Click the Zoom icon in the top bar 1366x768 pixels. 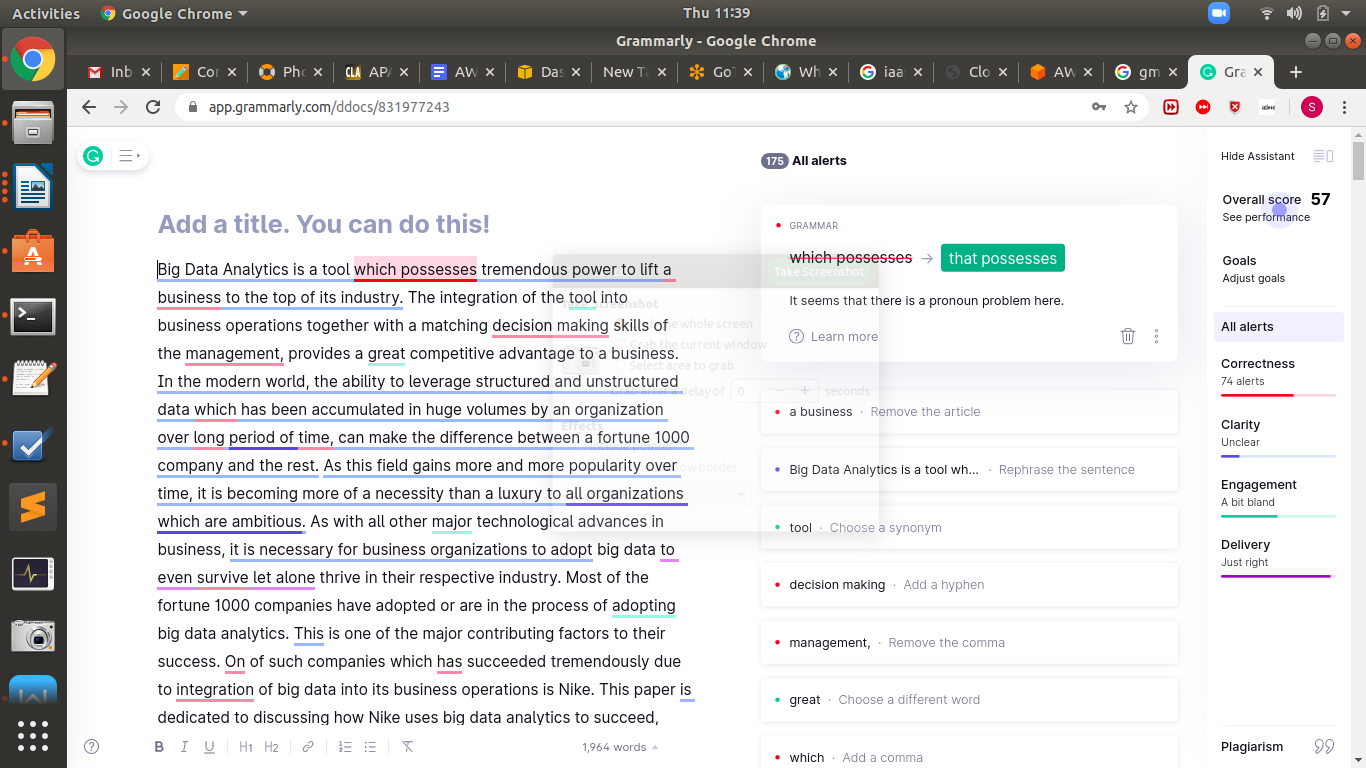(x=1219, y=13)
